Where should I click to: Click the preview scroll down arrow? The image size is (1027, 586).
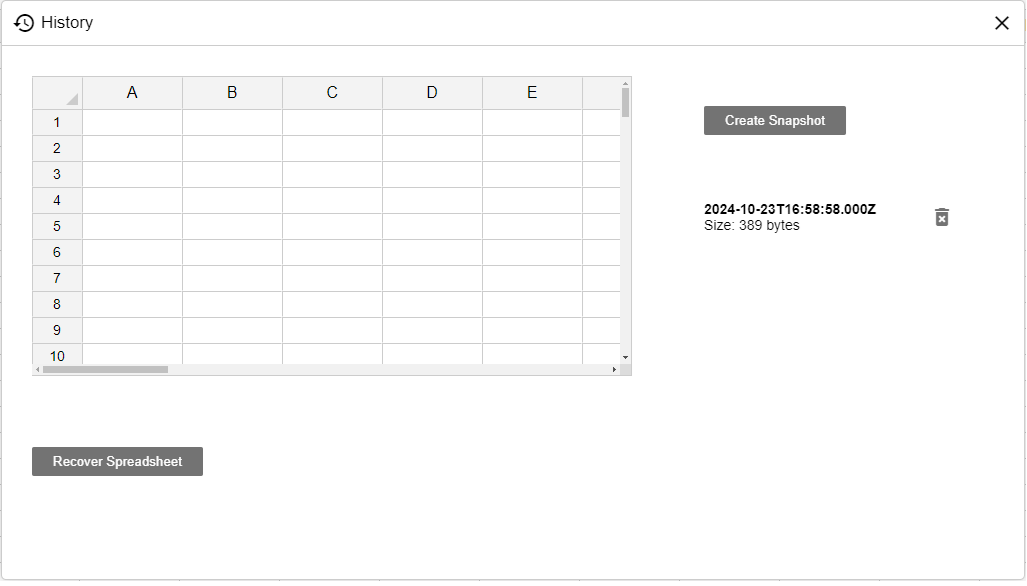click(x=626, y=357)
